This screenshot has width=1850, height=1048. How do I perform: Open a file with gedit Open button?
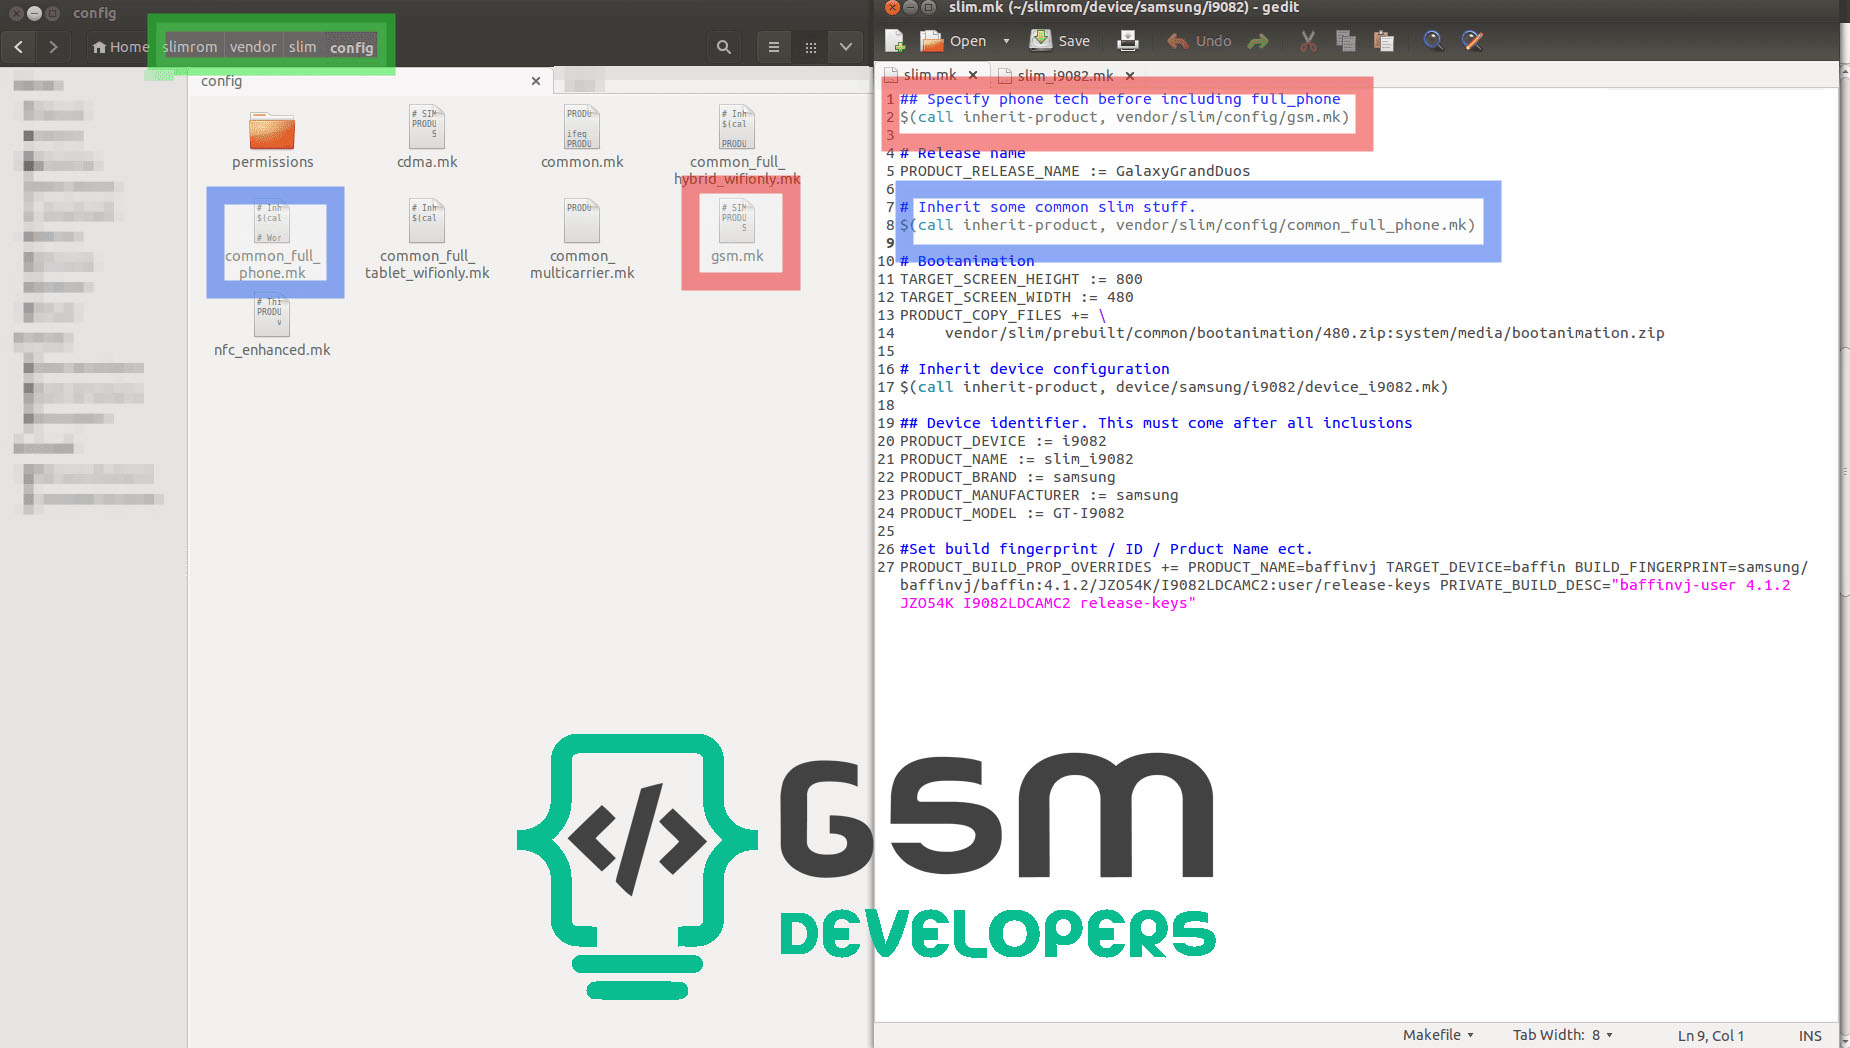click(953, 41)
